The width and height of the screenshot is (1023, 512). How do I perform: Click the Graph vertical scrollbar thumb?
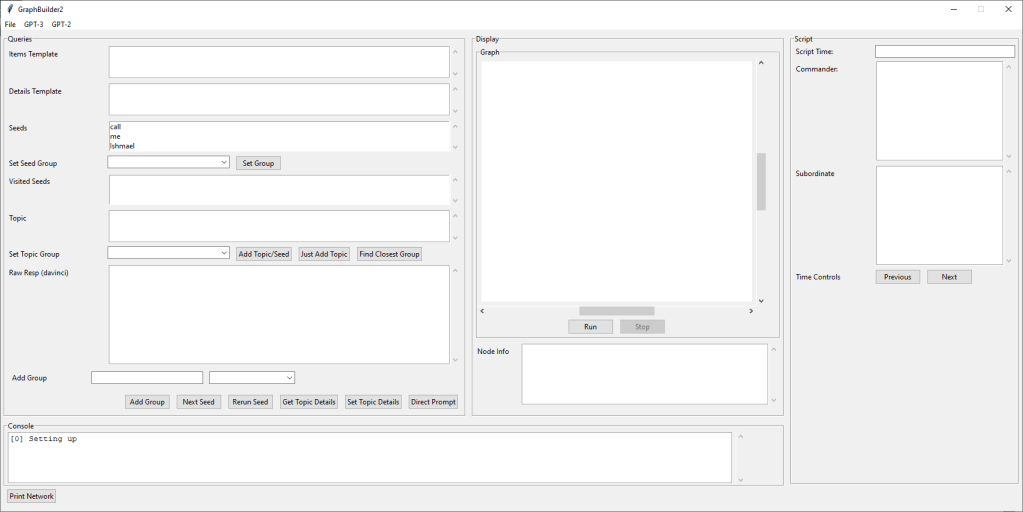click(x=761, y=181)
